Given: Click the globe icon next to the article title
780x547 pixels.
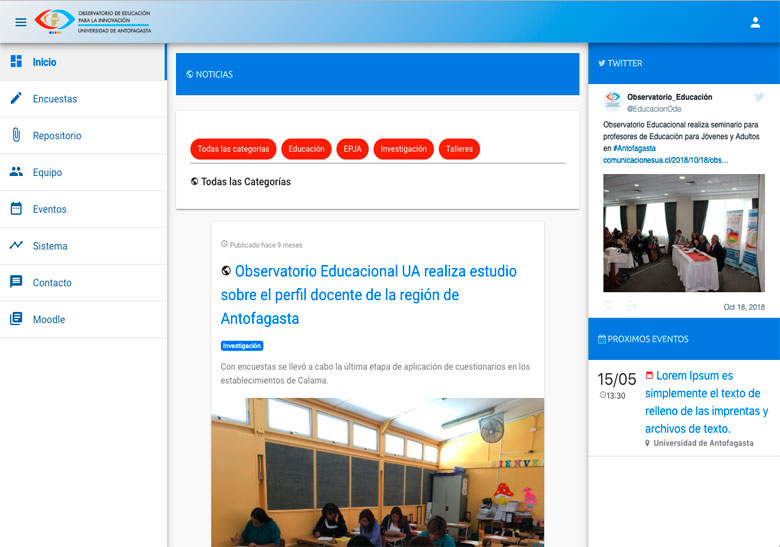Looking at the screenshot, I should (226, 271).
